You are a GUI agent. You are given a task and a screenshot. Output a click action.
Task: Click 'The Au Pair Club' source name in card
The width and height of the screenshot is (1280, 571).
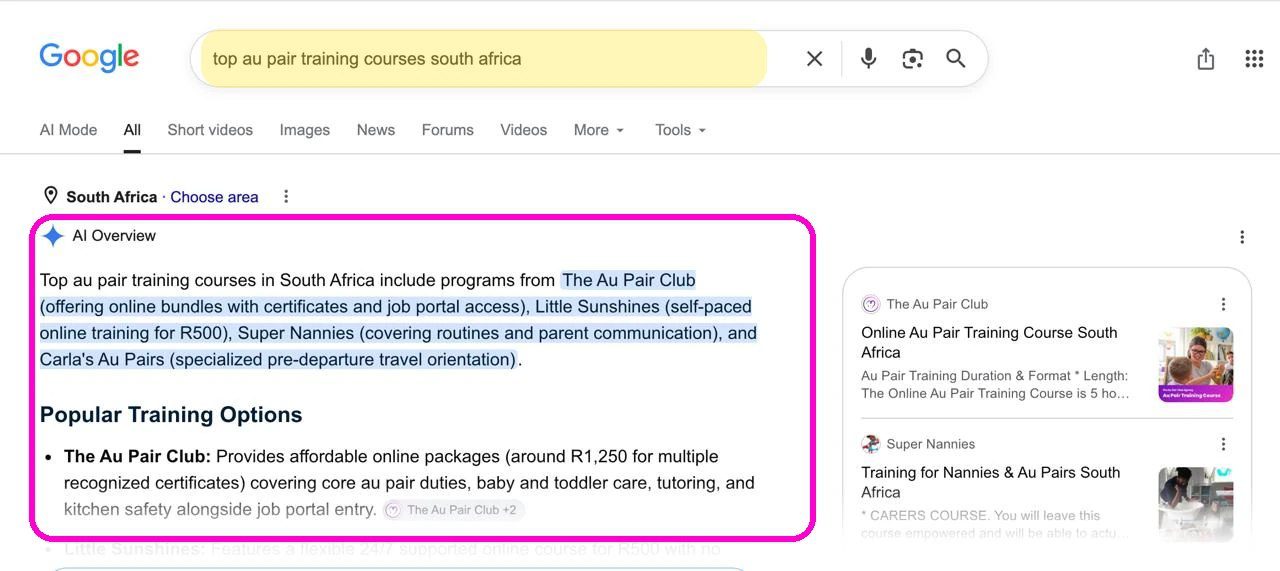tap(937, 304)
